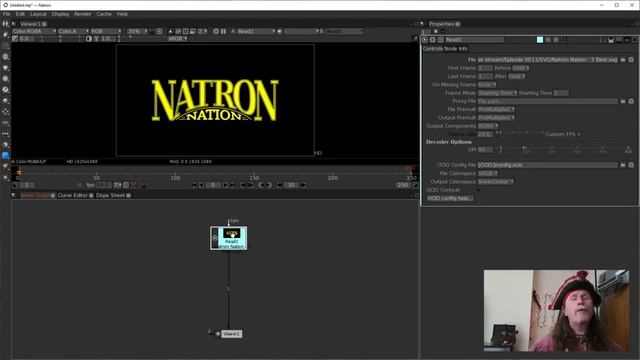Click the timeline end frame field 250
640x360 pixels.
pos(403,185)
